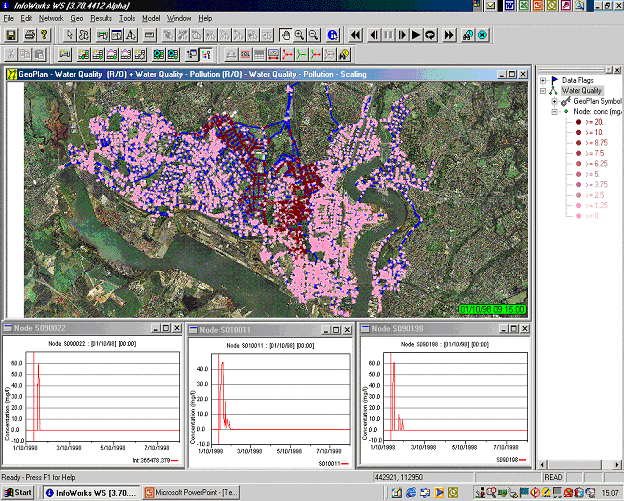Viewport: 624px width, 501px height.
Task: Collapse the Water Quality tree node
Action: [542, 90]
